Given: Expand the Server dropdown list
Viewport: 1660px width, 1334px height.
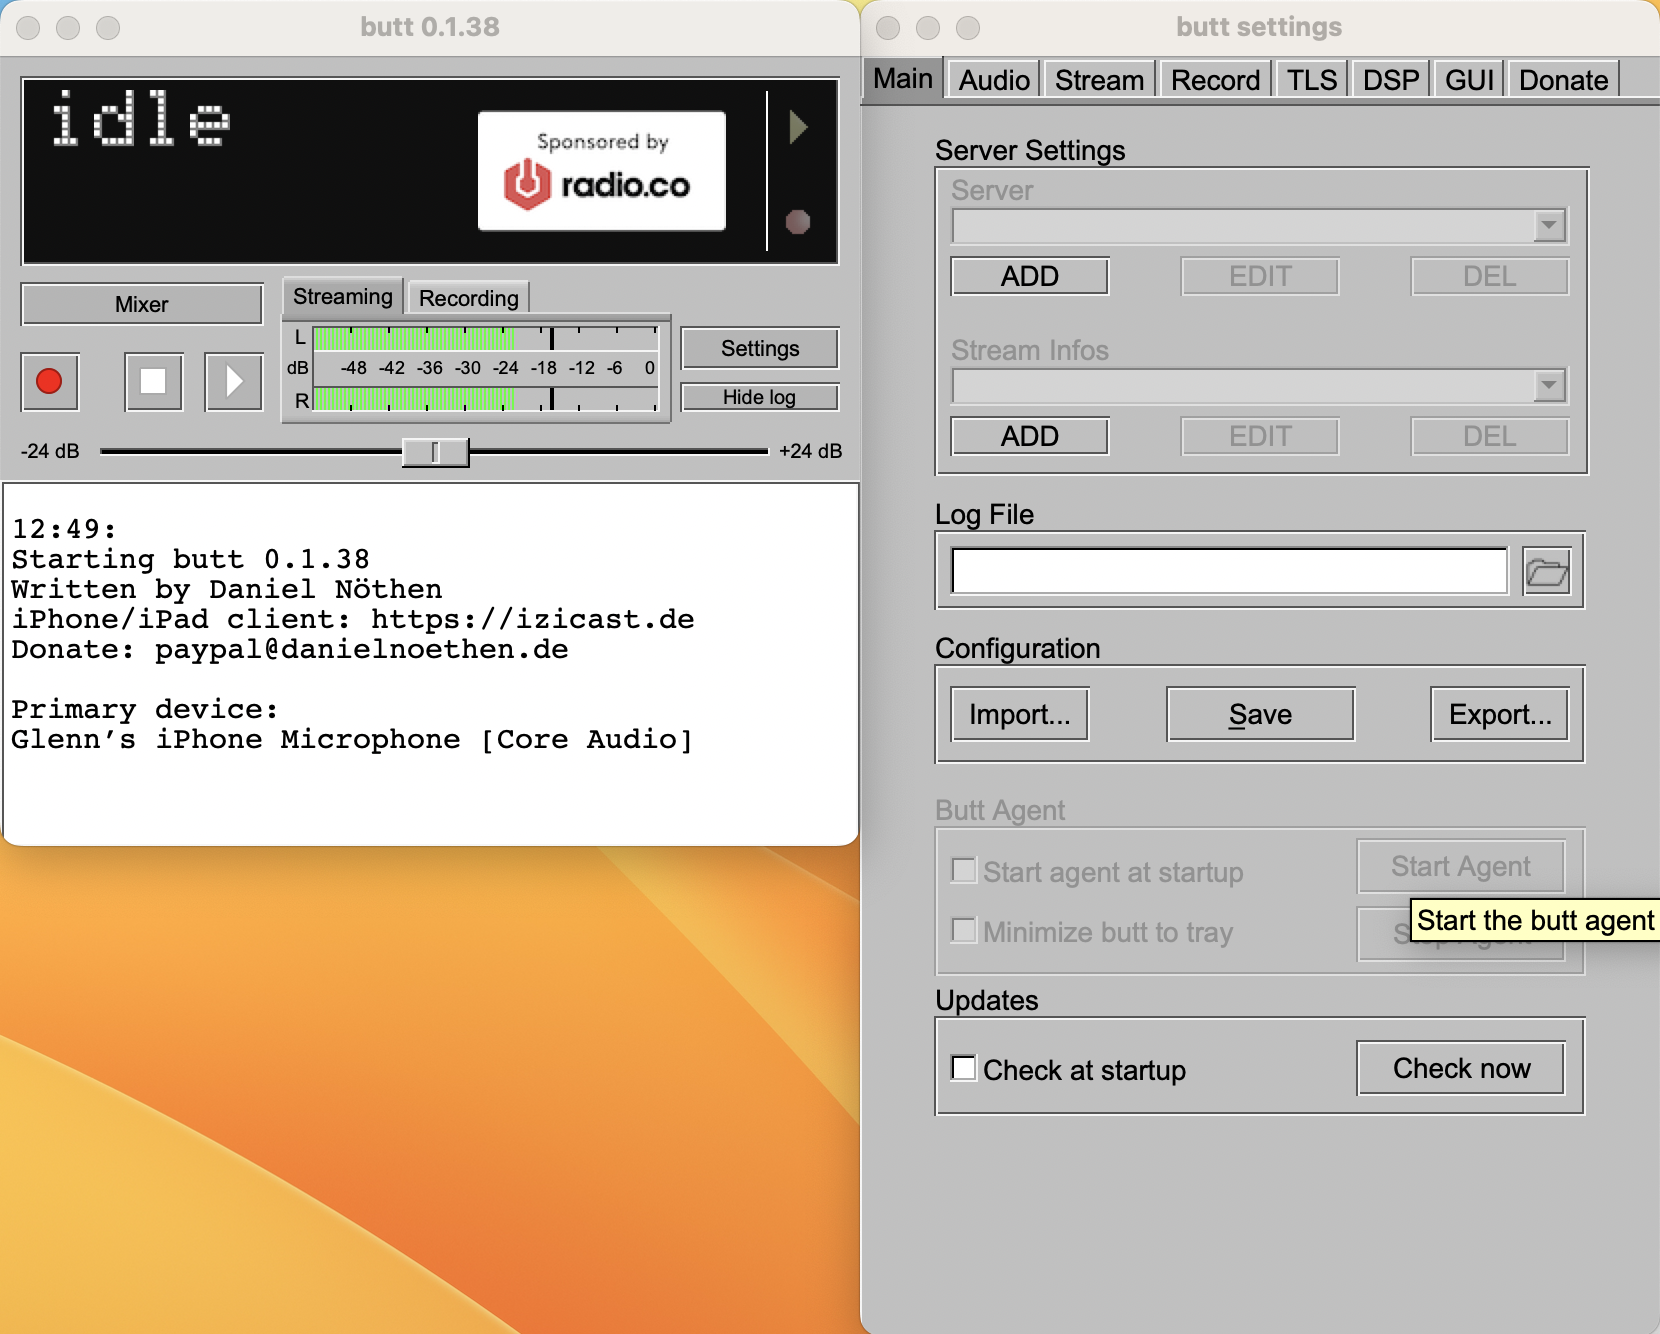Looking at the screenshot, I should click(x=1549, y=225).
